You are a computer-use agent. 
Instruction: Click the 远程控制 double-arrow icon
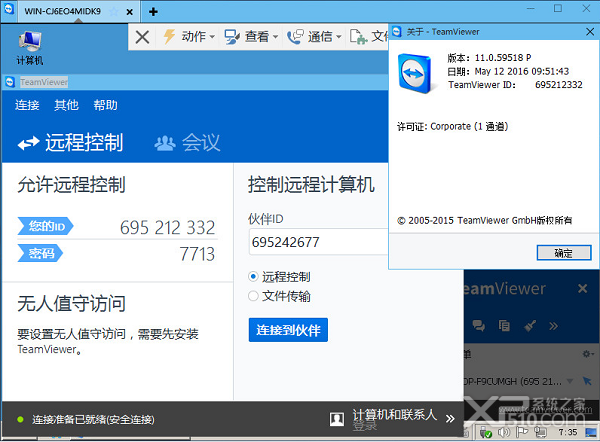pos(28,143)
